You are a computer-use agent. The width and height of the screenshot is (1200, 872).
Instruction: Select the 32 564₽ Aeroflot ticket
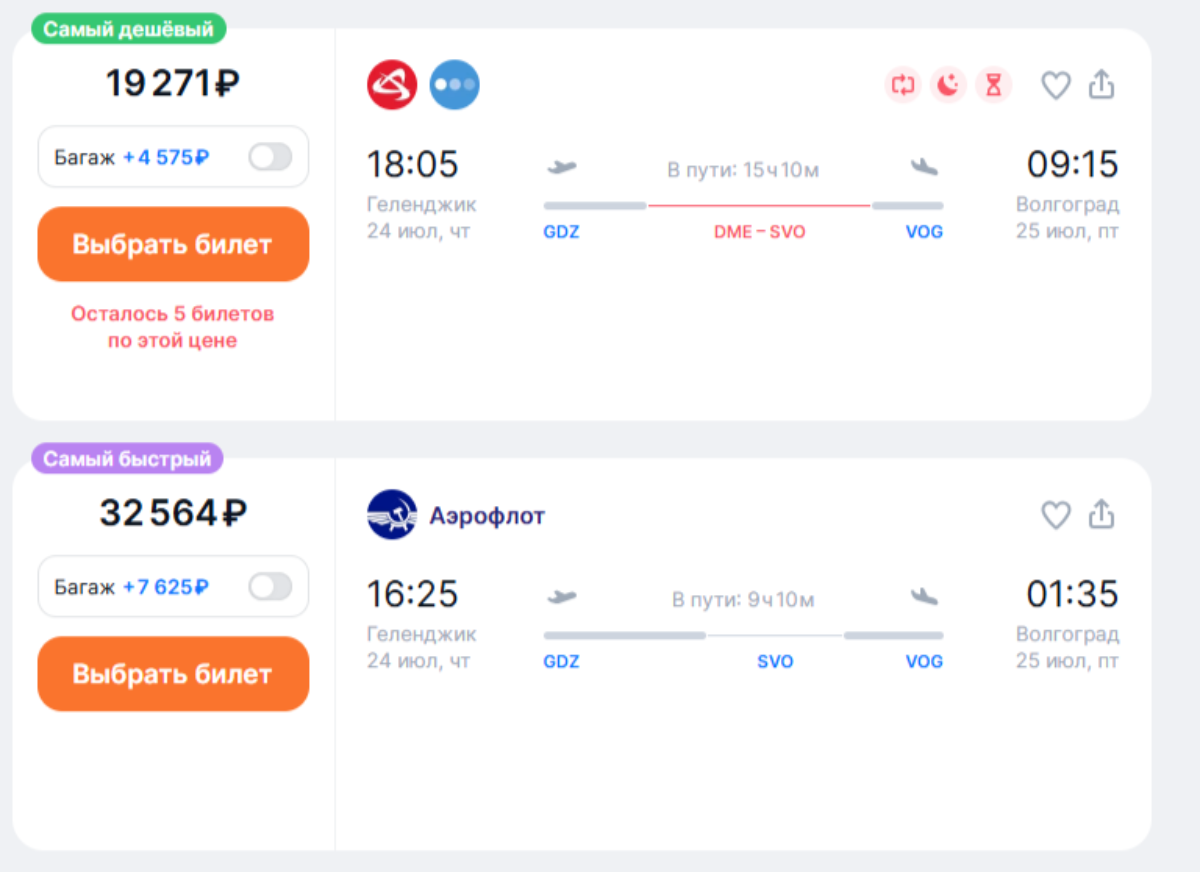tap(173, 674)
